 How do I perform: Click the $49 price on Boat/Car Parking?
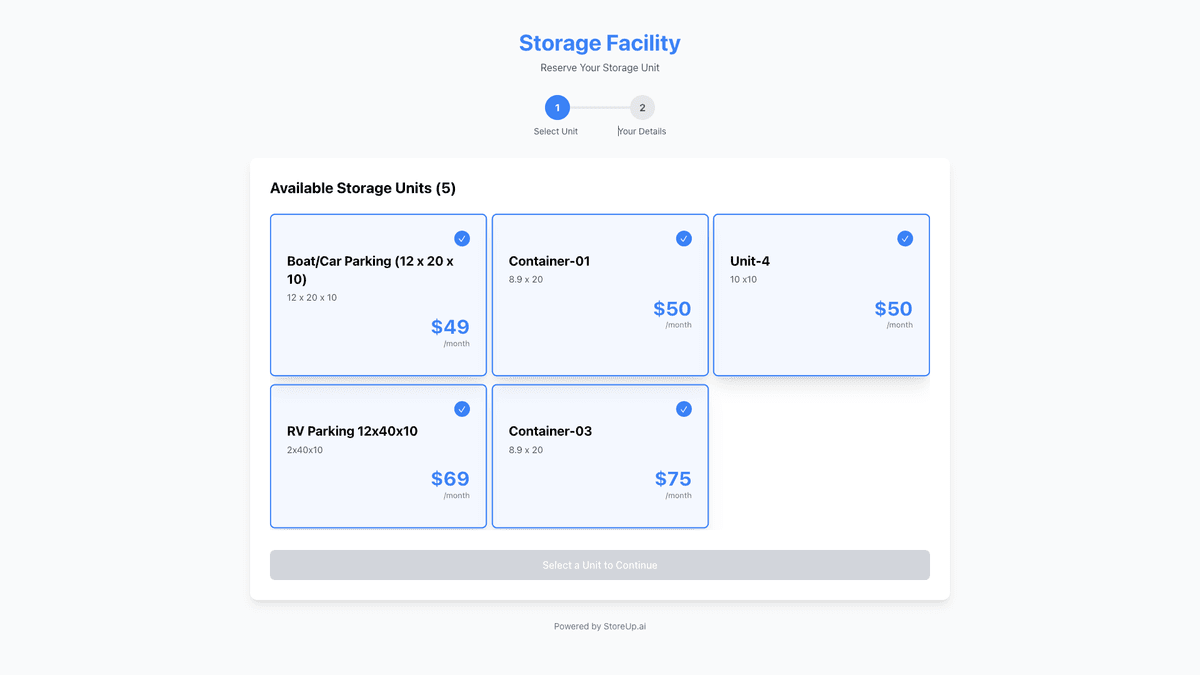tap(450, 327)
